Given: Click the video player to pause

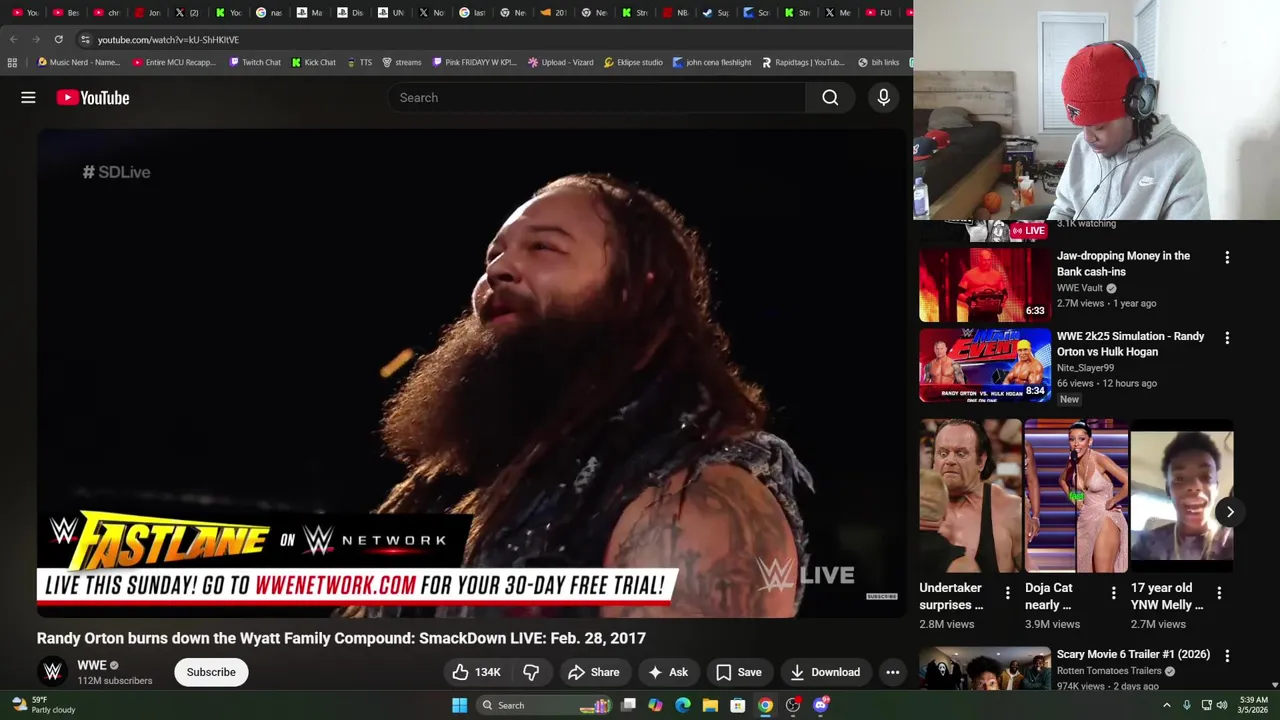Looking at the screenshot, I should point(470,373).
